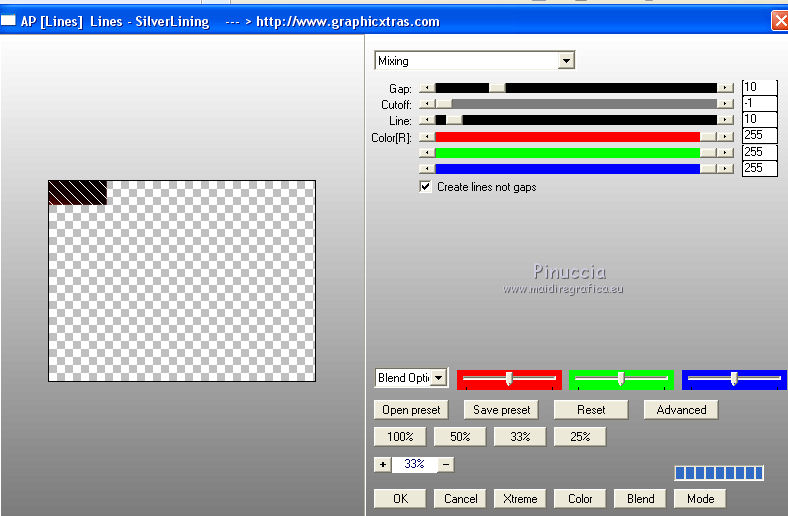The width and height of the screenshot is (788, 516).
Task: Click the Open preset button
Action: (411, 410)
